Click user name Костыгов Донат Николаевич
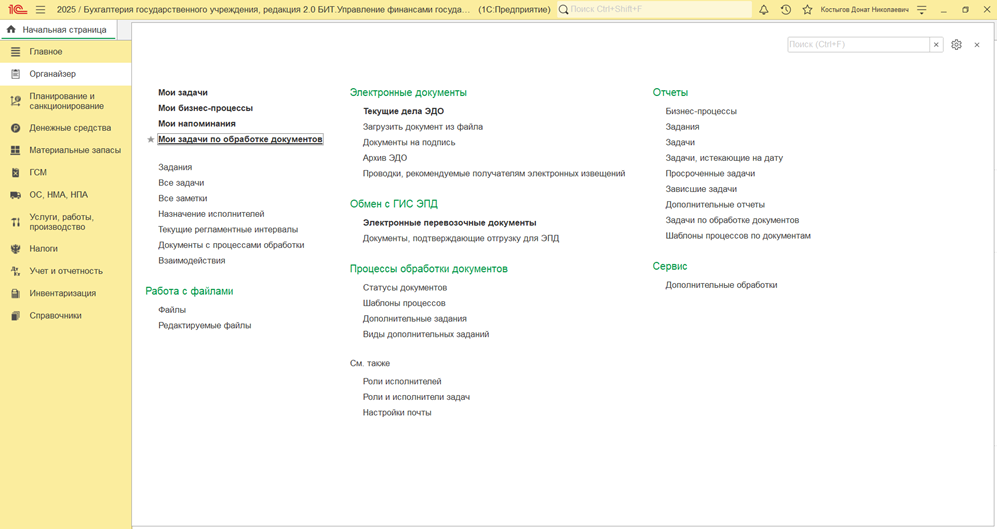The image size is (997, 529). coord(864,10)
